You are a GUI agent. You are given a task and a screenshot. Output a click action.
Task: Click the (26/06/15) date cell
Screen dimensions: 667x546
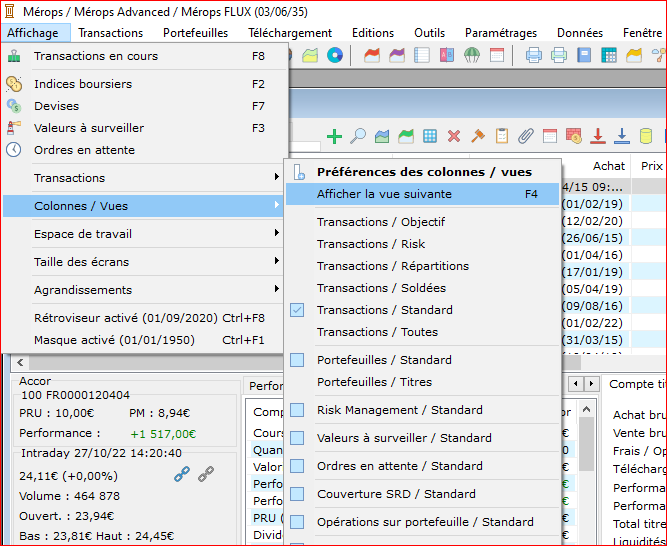[x=592, y=238]
